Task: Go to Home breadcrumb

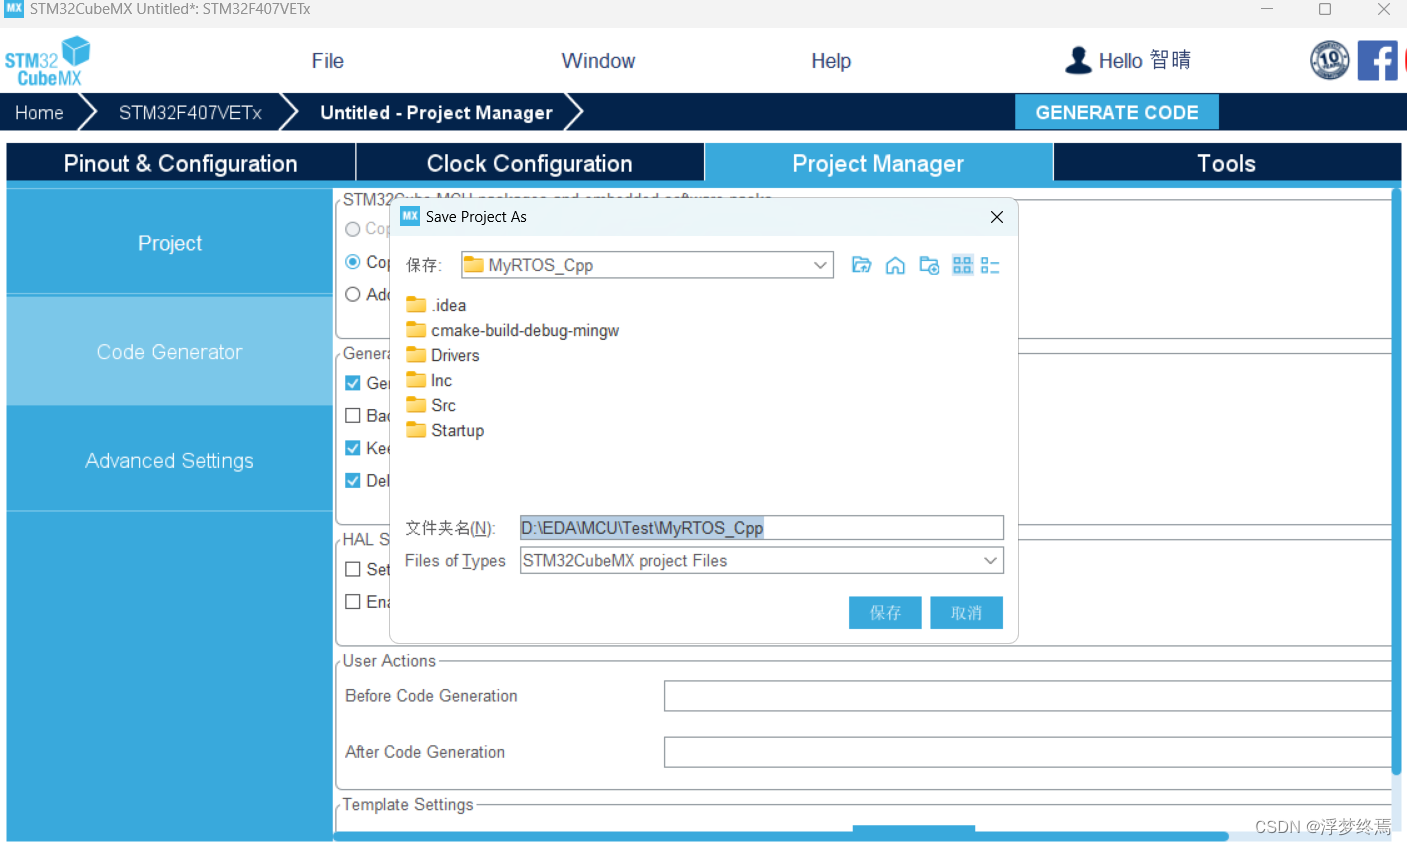Action: point(39,113)
